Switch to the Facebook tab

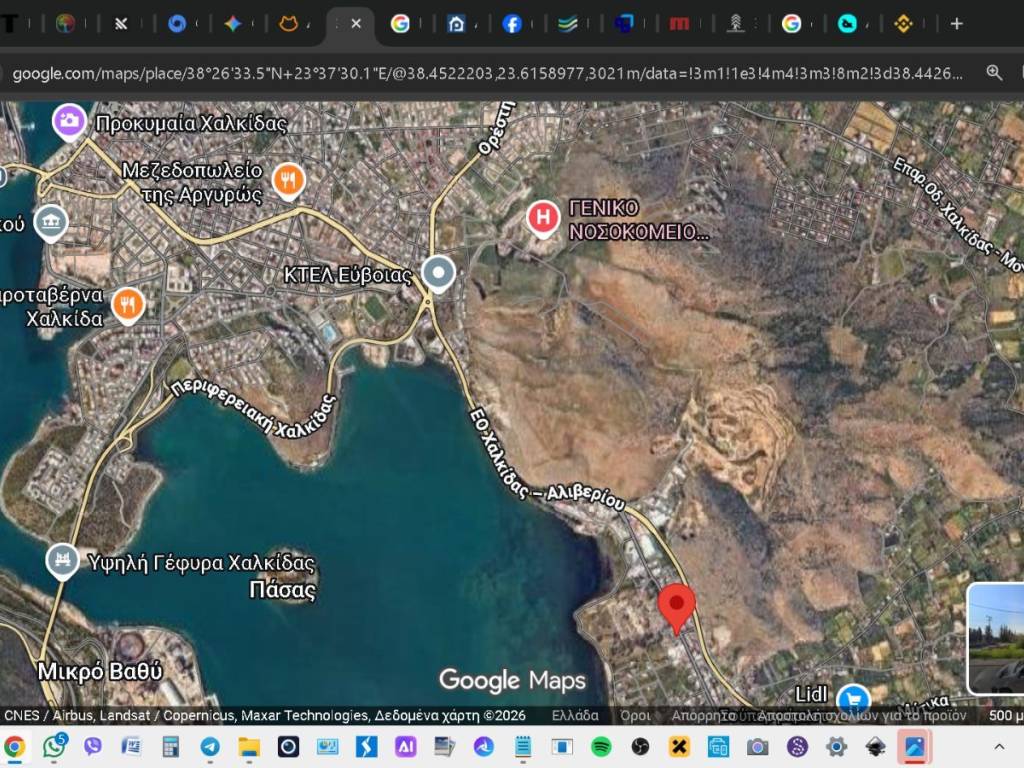point(512,24)
